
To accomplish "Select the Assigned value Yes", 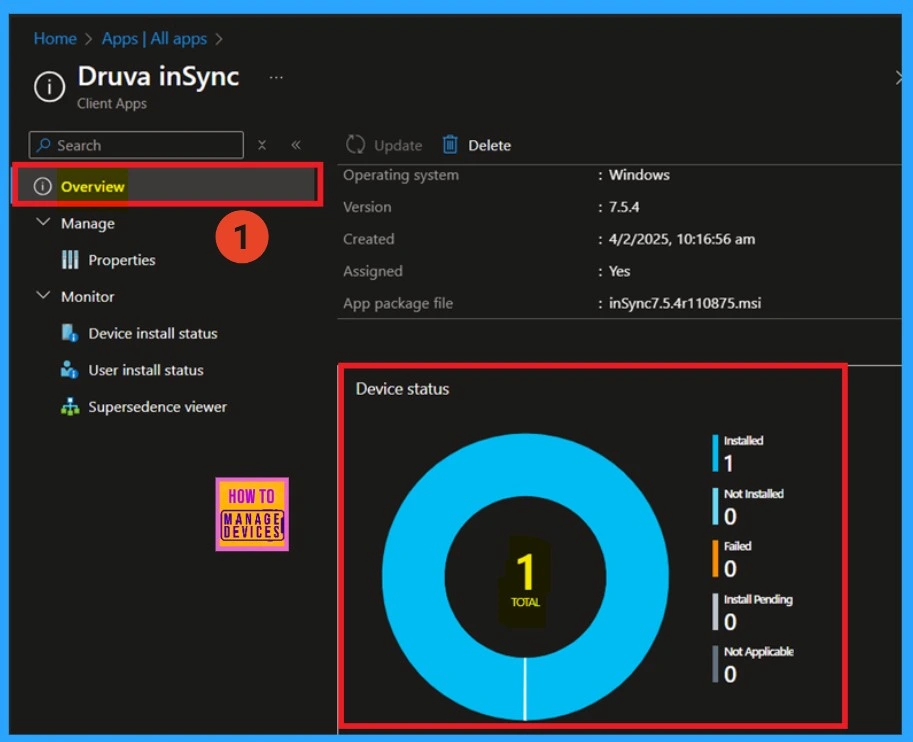I will (x=619, y=271).
